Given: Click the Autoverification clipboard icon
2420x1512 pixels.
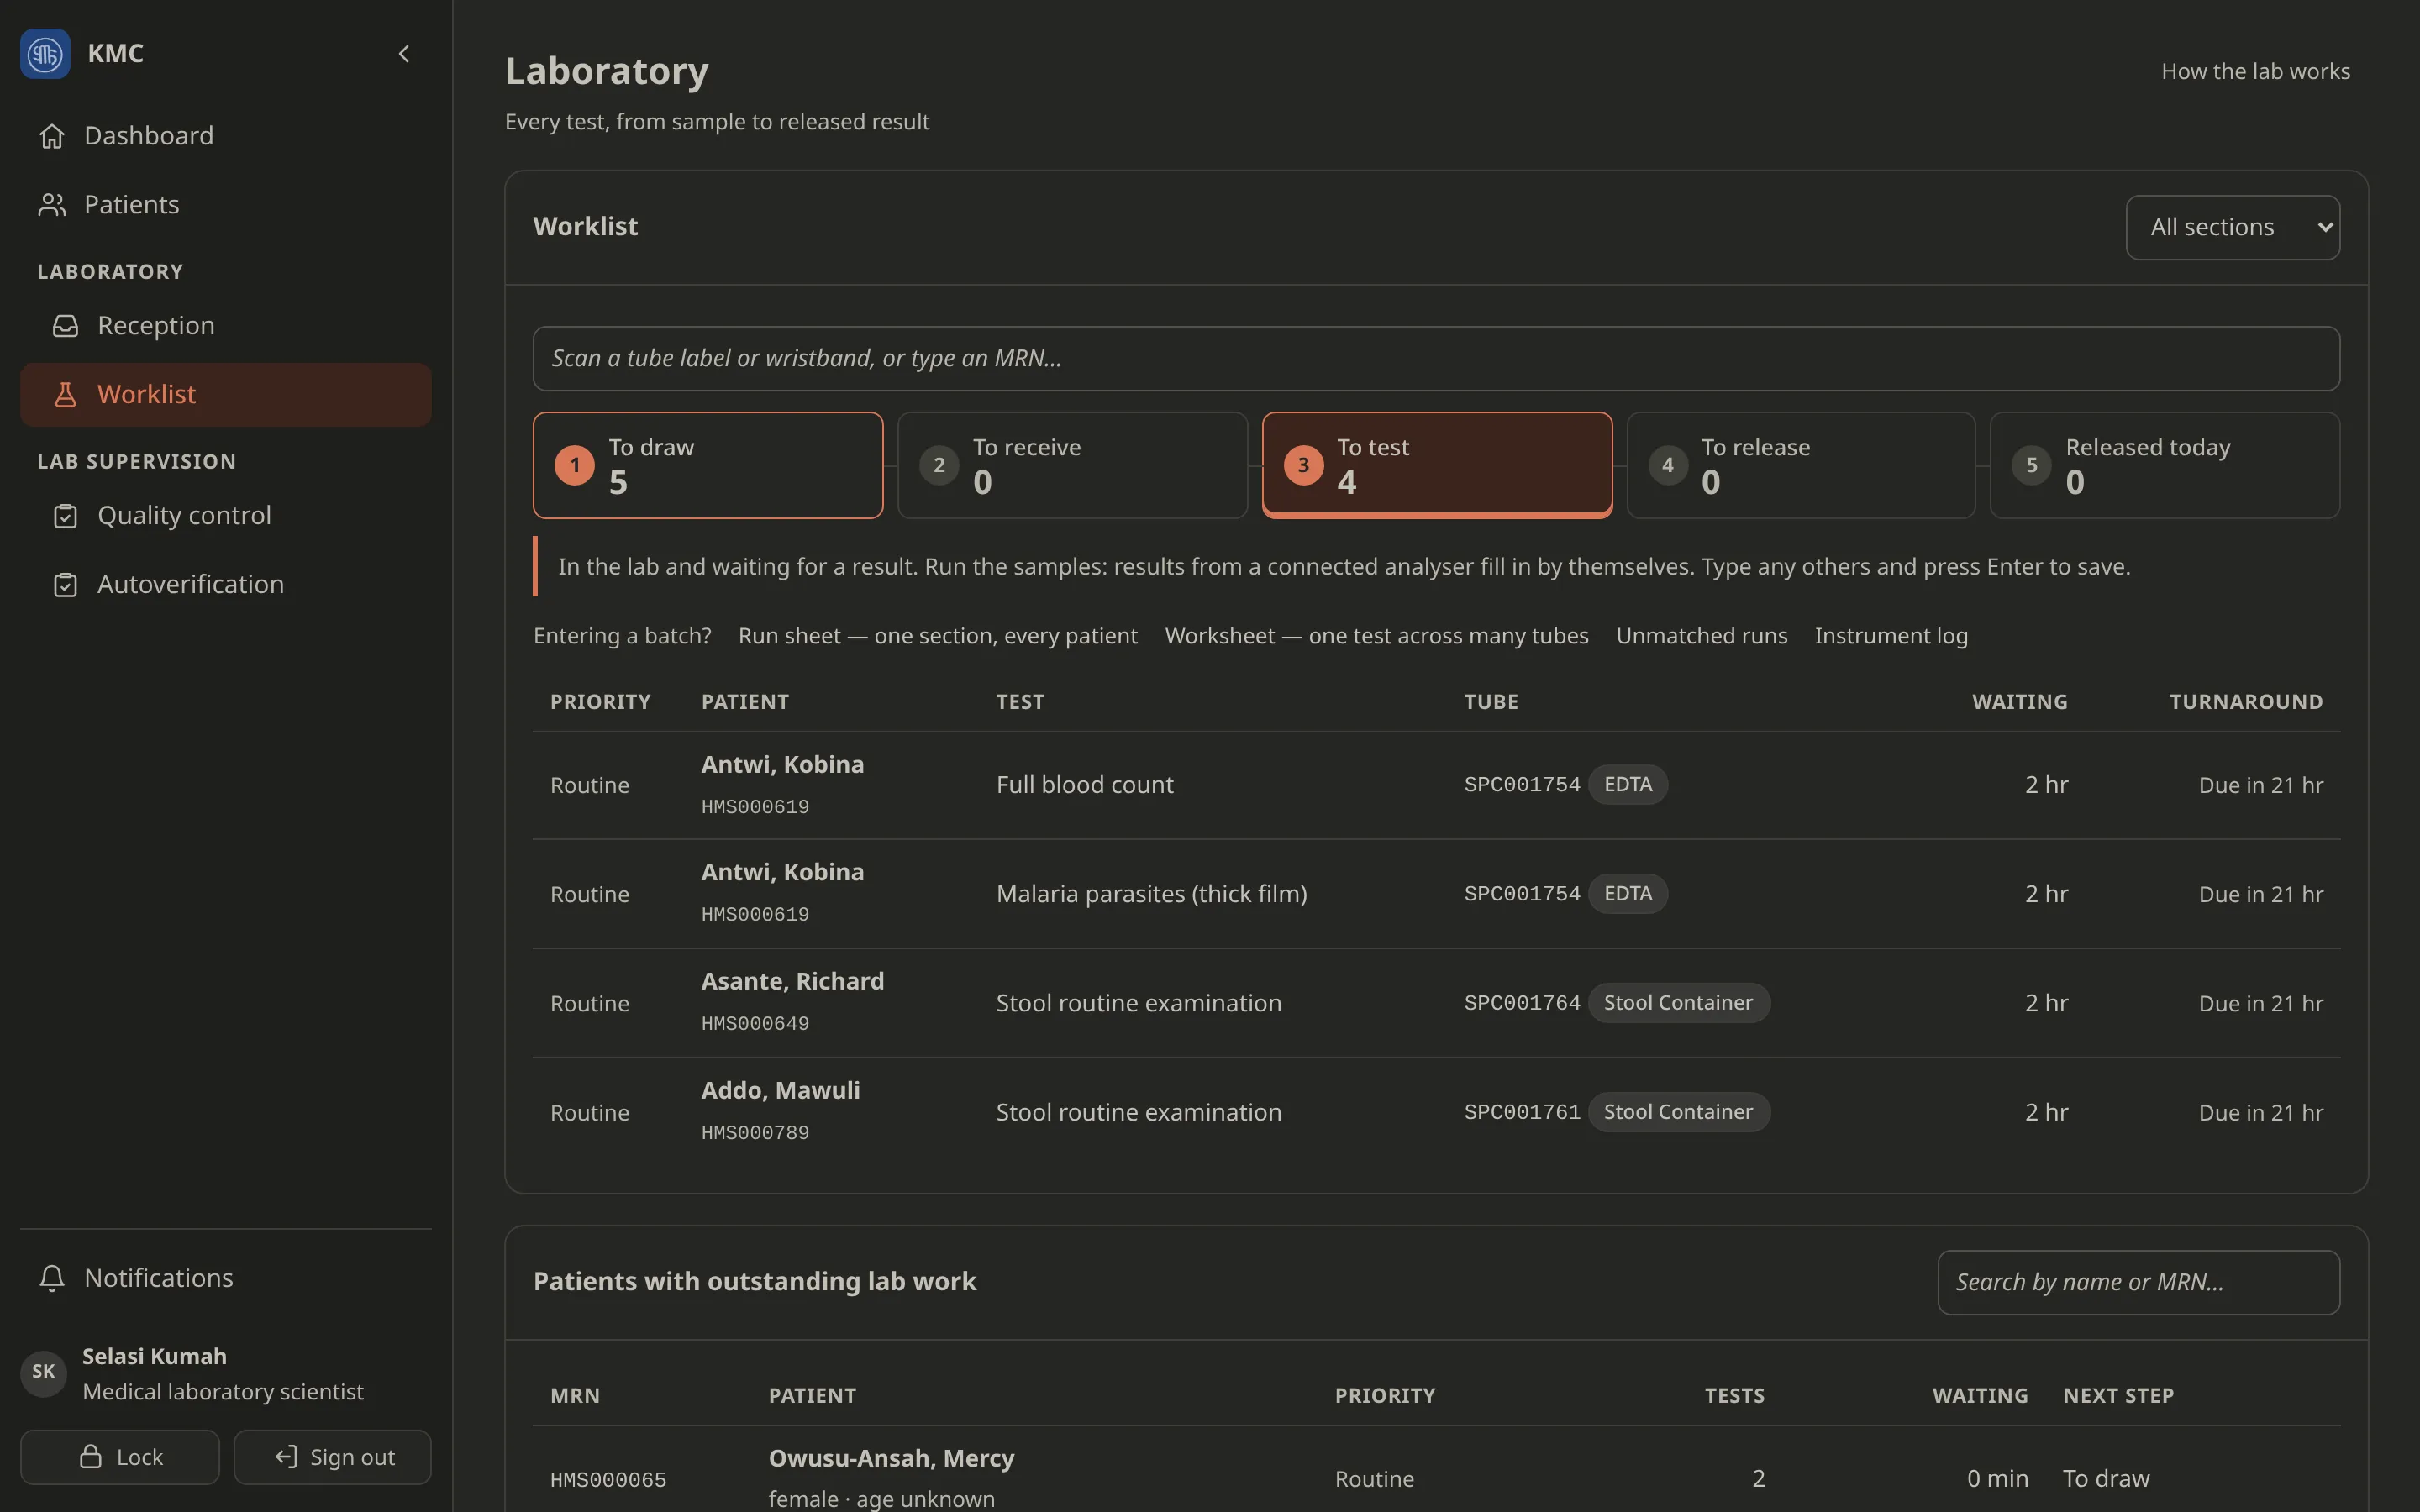Looking at the screenshot, I should point(65,585).
